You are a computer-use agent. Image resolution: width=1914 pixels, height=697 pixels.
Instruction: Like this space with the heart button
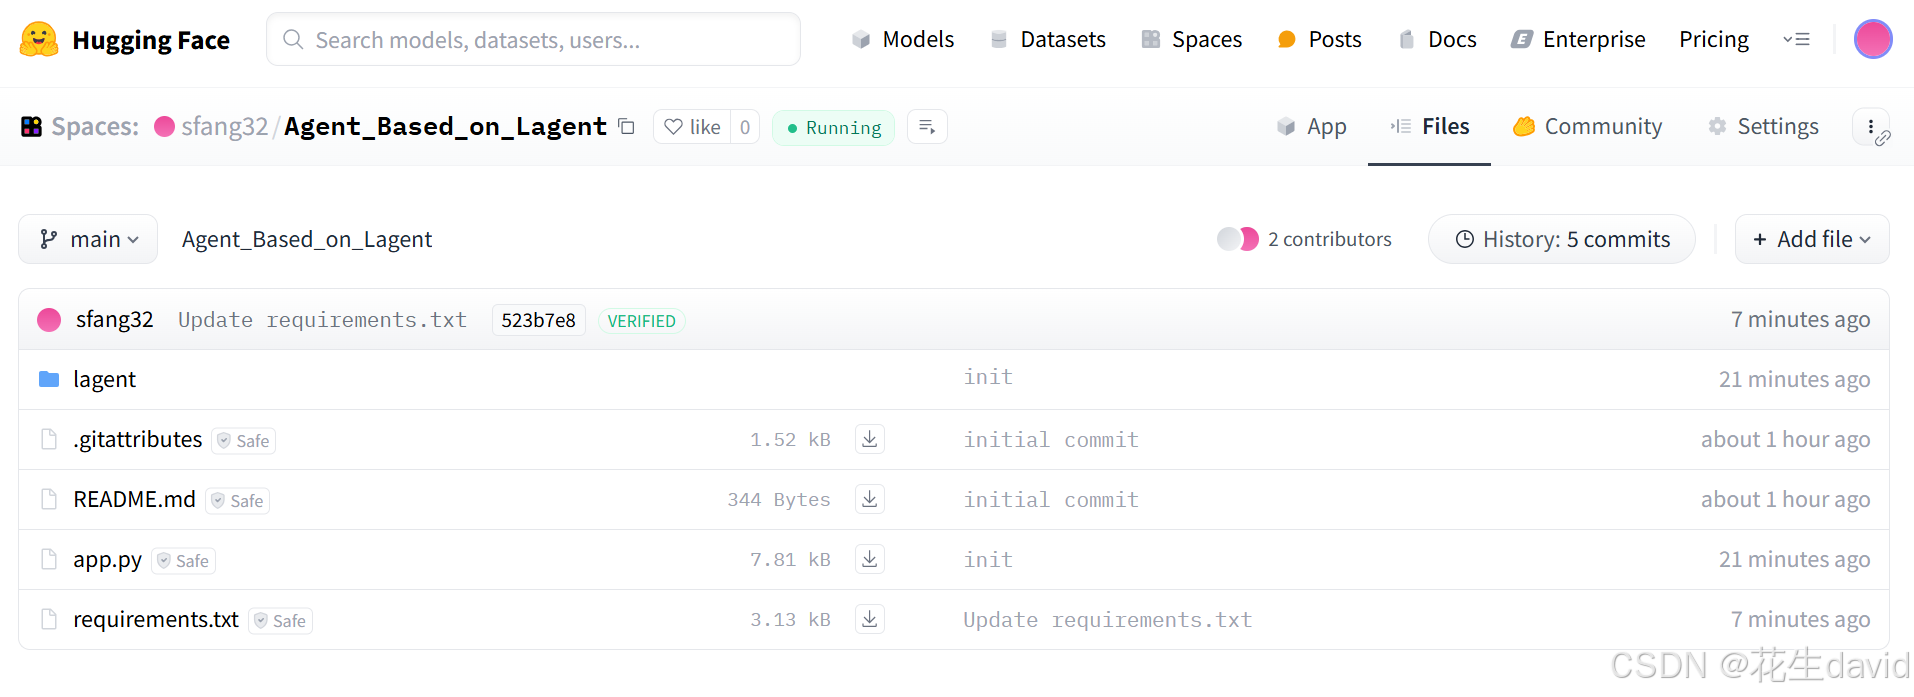(692, 127)
